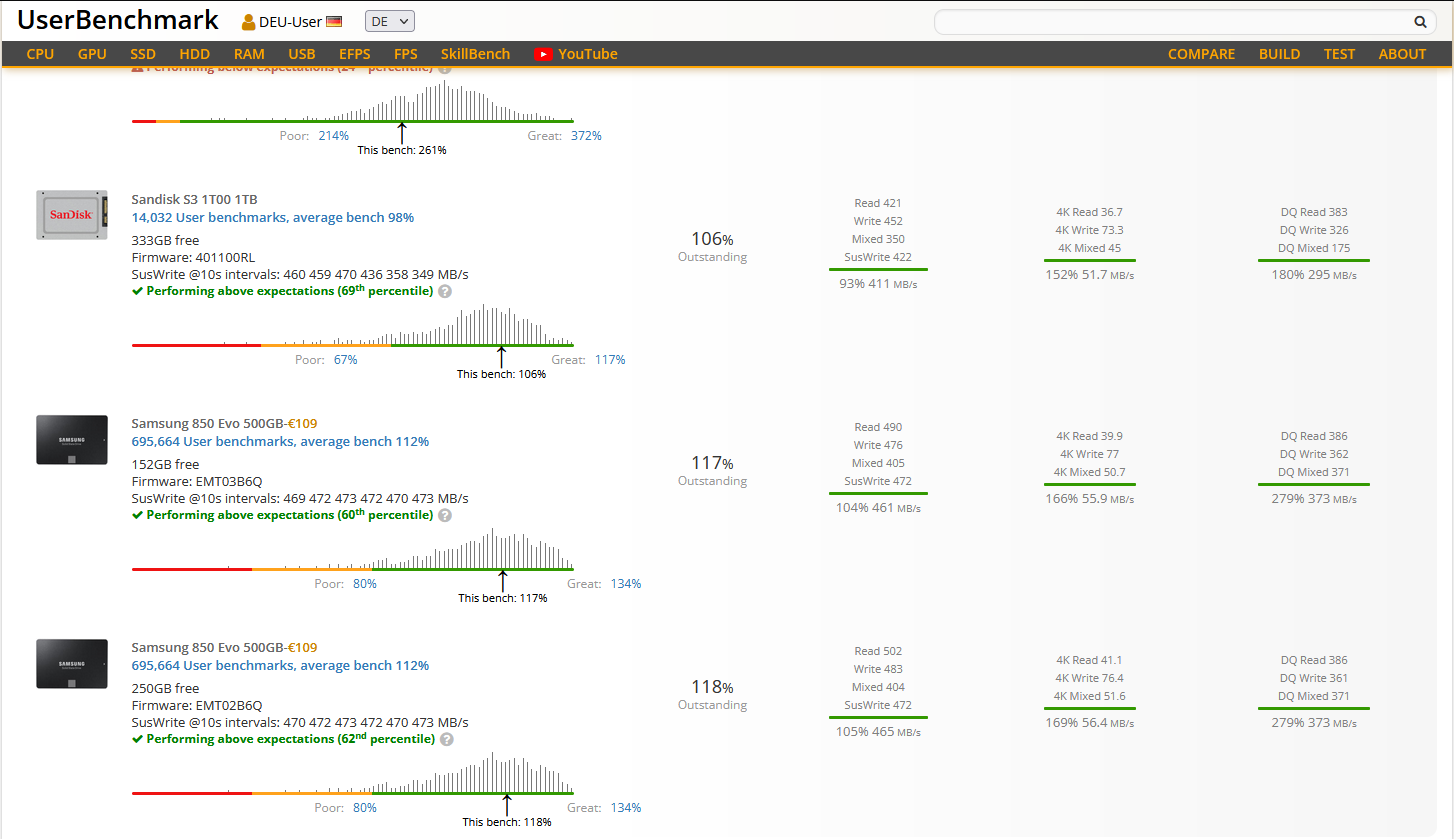The width and height of the screenshot is (1454, 839).
Task: Click the help icon beside 60th percentile
Action: coord(445,515)
